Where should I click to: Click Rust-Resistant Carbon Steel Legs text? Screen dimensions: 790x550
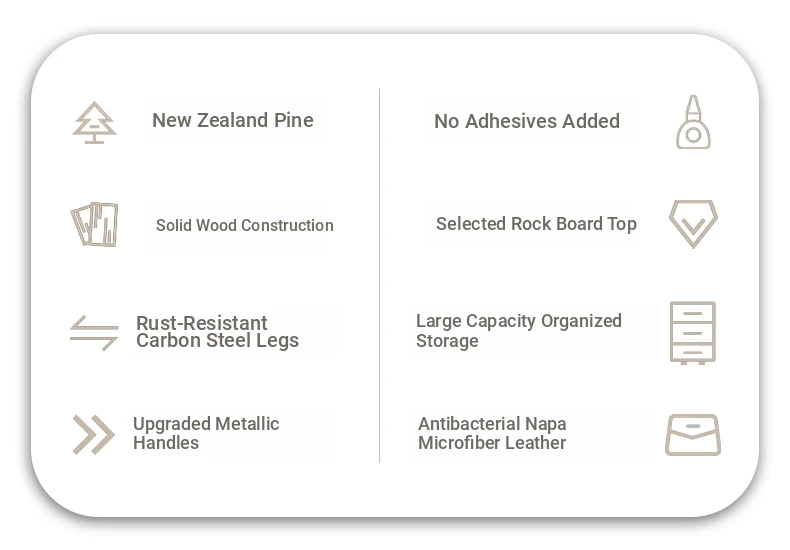[x=217, y=332]
